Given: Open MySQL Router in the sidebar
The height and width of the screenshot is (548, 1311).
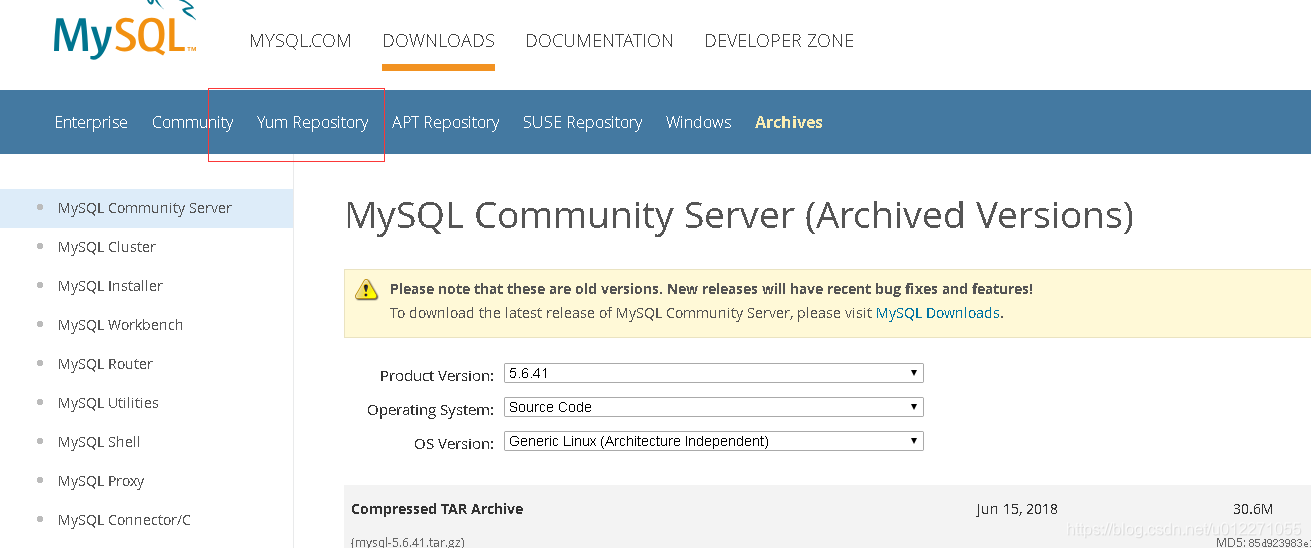Looking at the screenshot, I should [x=105, y=364].
